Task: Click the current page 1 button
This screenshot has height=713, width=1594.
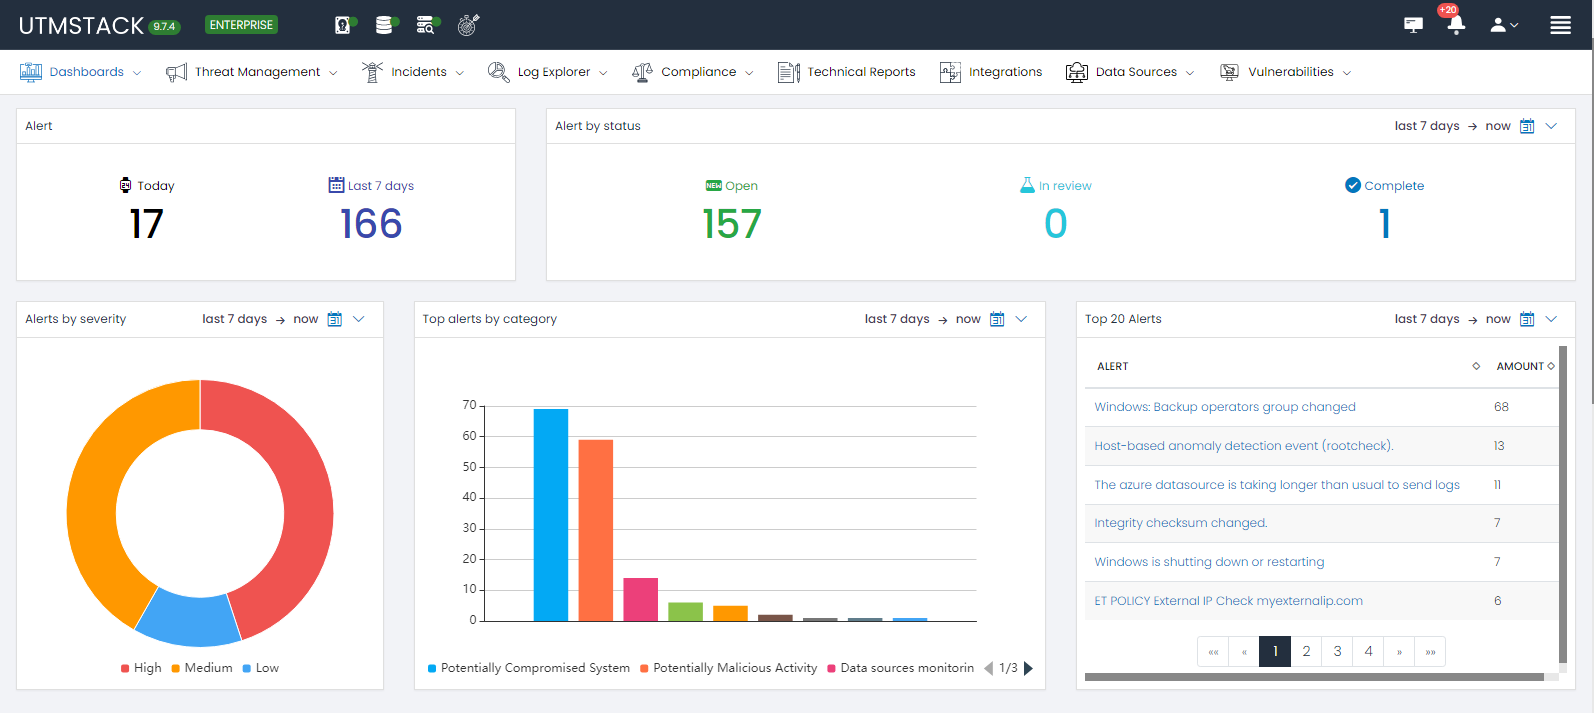Action: coord(1275,651)
